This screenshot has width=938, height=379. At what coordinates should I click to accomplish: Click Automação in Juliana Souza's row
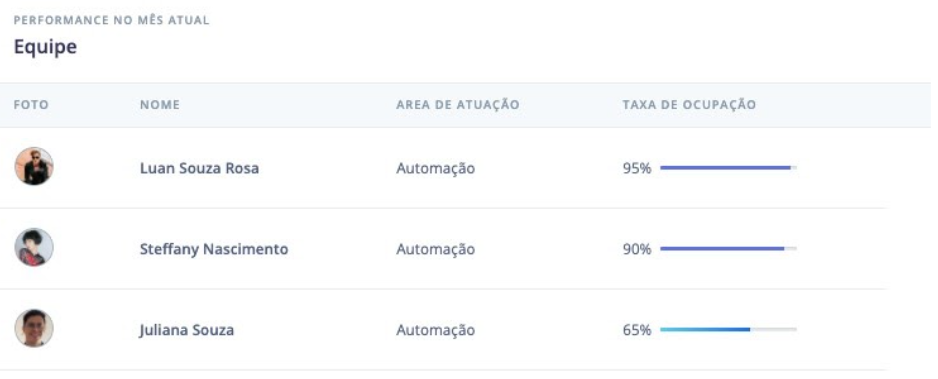(436, 330)
